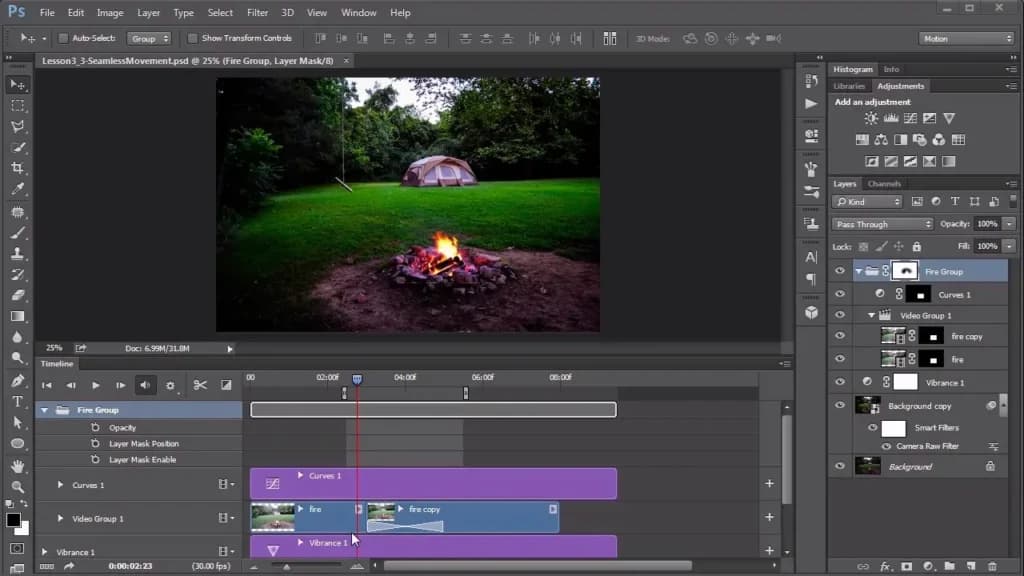1024x576 pixels.
Task: Select the Rectangular Marquee tool
Action: (18, 106)
